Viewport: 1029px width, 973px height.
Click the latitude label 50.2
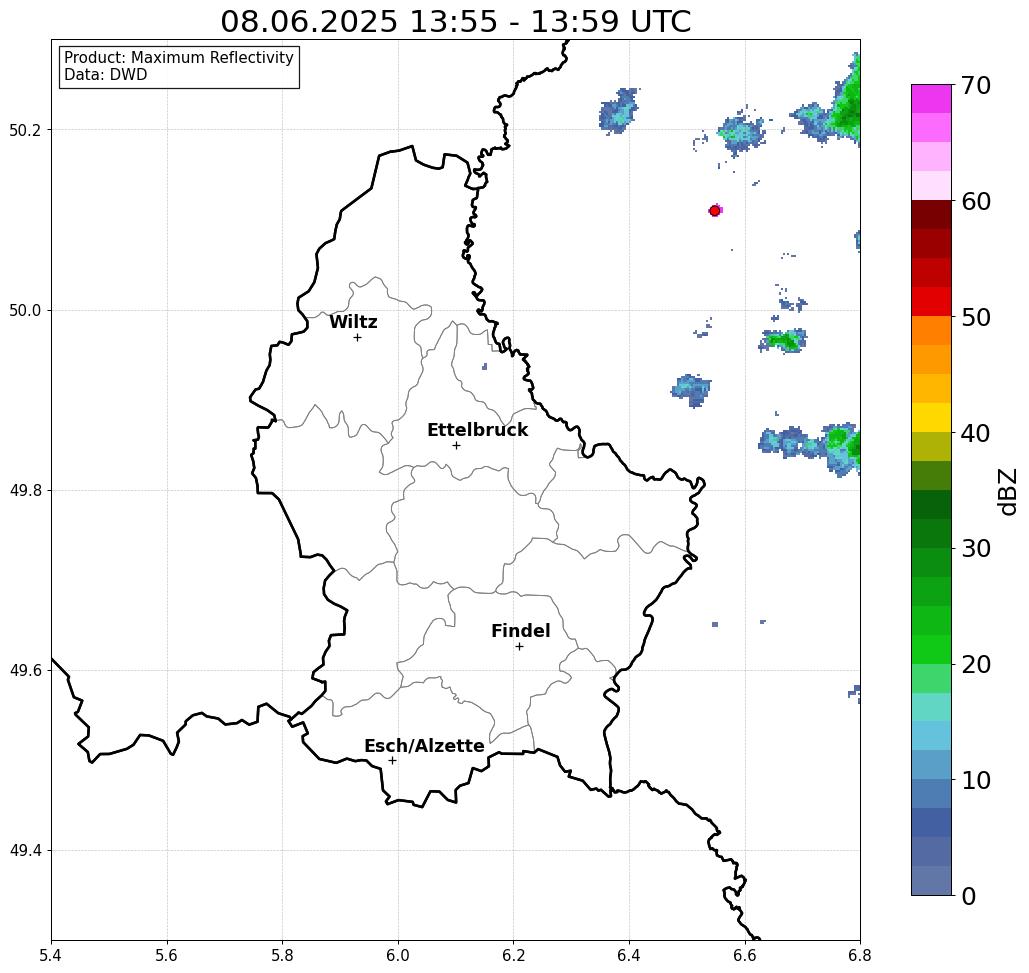(x=25, y=130)
